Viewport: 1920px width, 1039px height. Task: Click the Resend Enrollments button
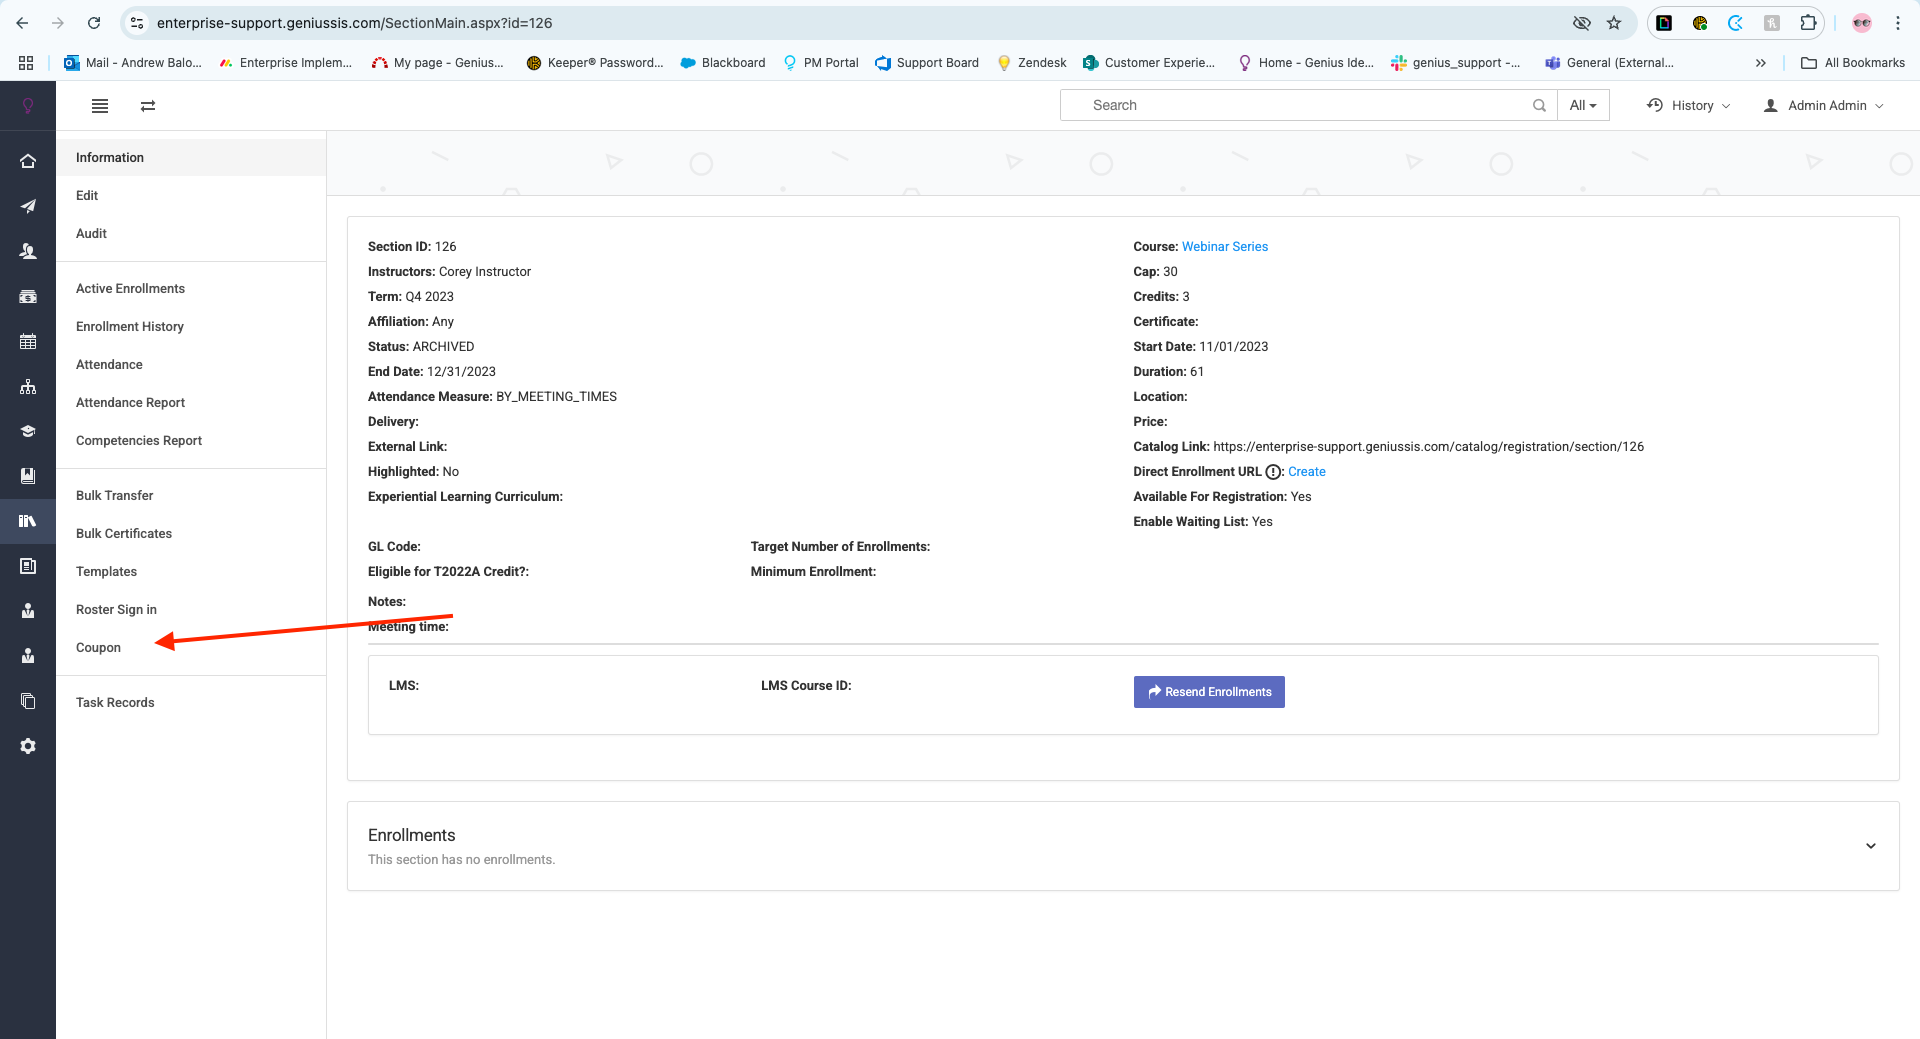click(1209, 692)
